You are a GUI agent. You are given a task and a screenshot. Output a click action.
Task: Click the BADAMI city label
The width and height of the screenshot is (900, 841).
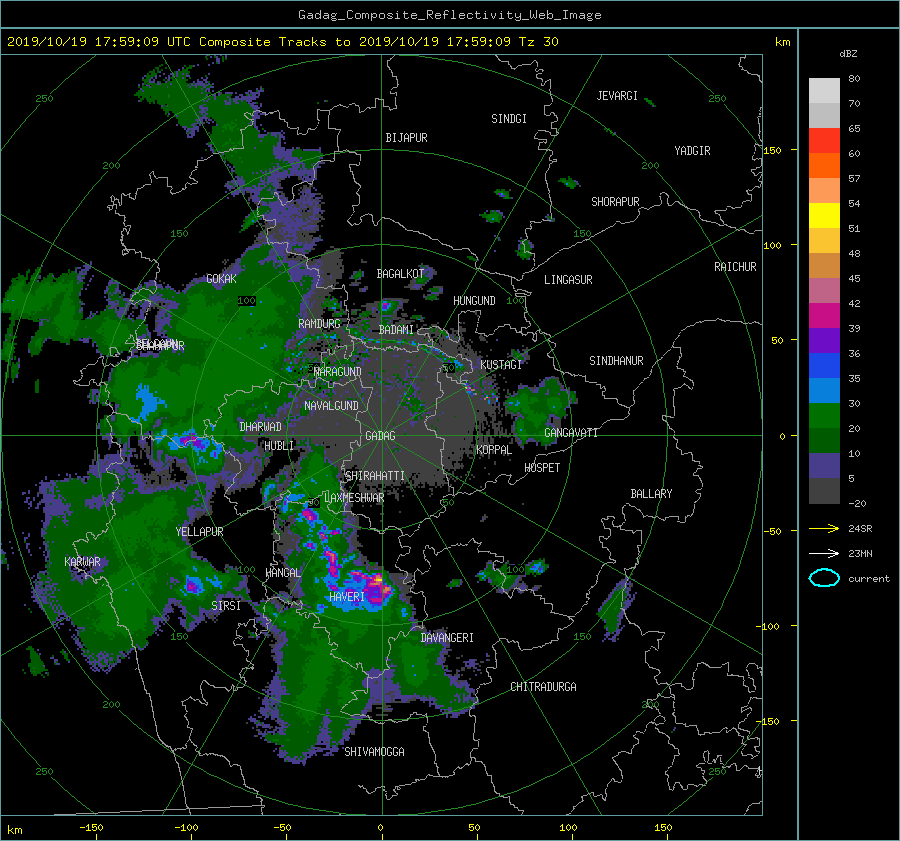(x=396, y=330)
